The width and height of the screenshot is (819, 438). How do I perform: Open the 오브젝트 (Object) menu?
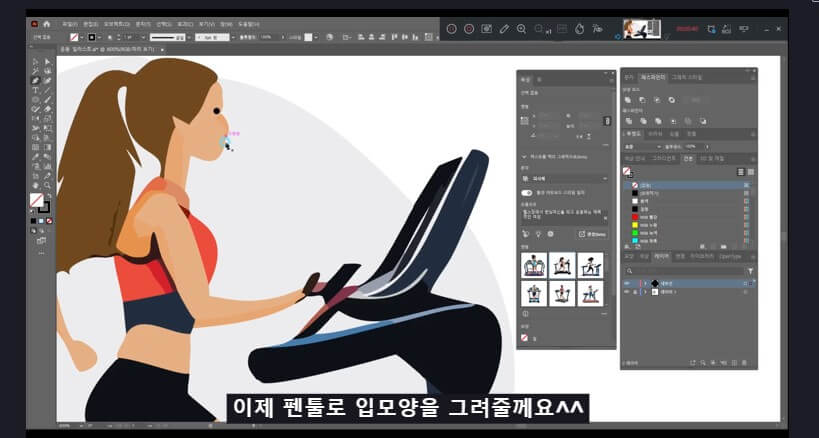[116, 24]
